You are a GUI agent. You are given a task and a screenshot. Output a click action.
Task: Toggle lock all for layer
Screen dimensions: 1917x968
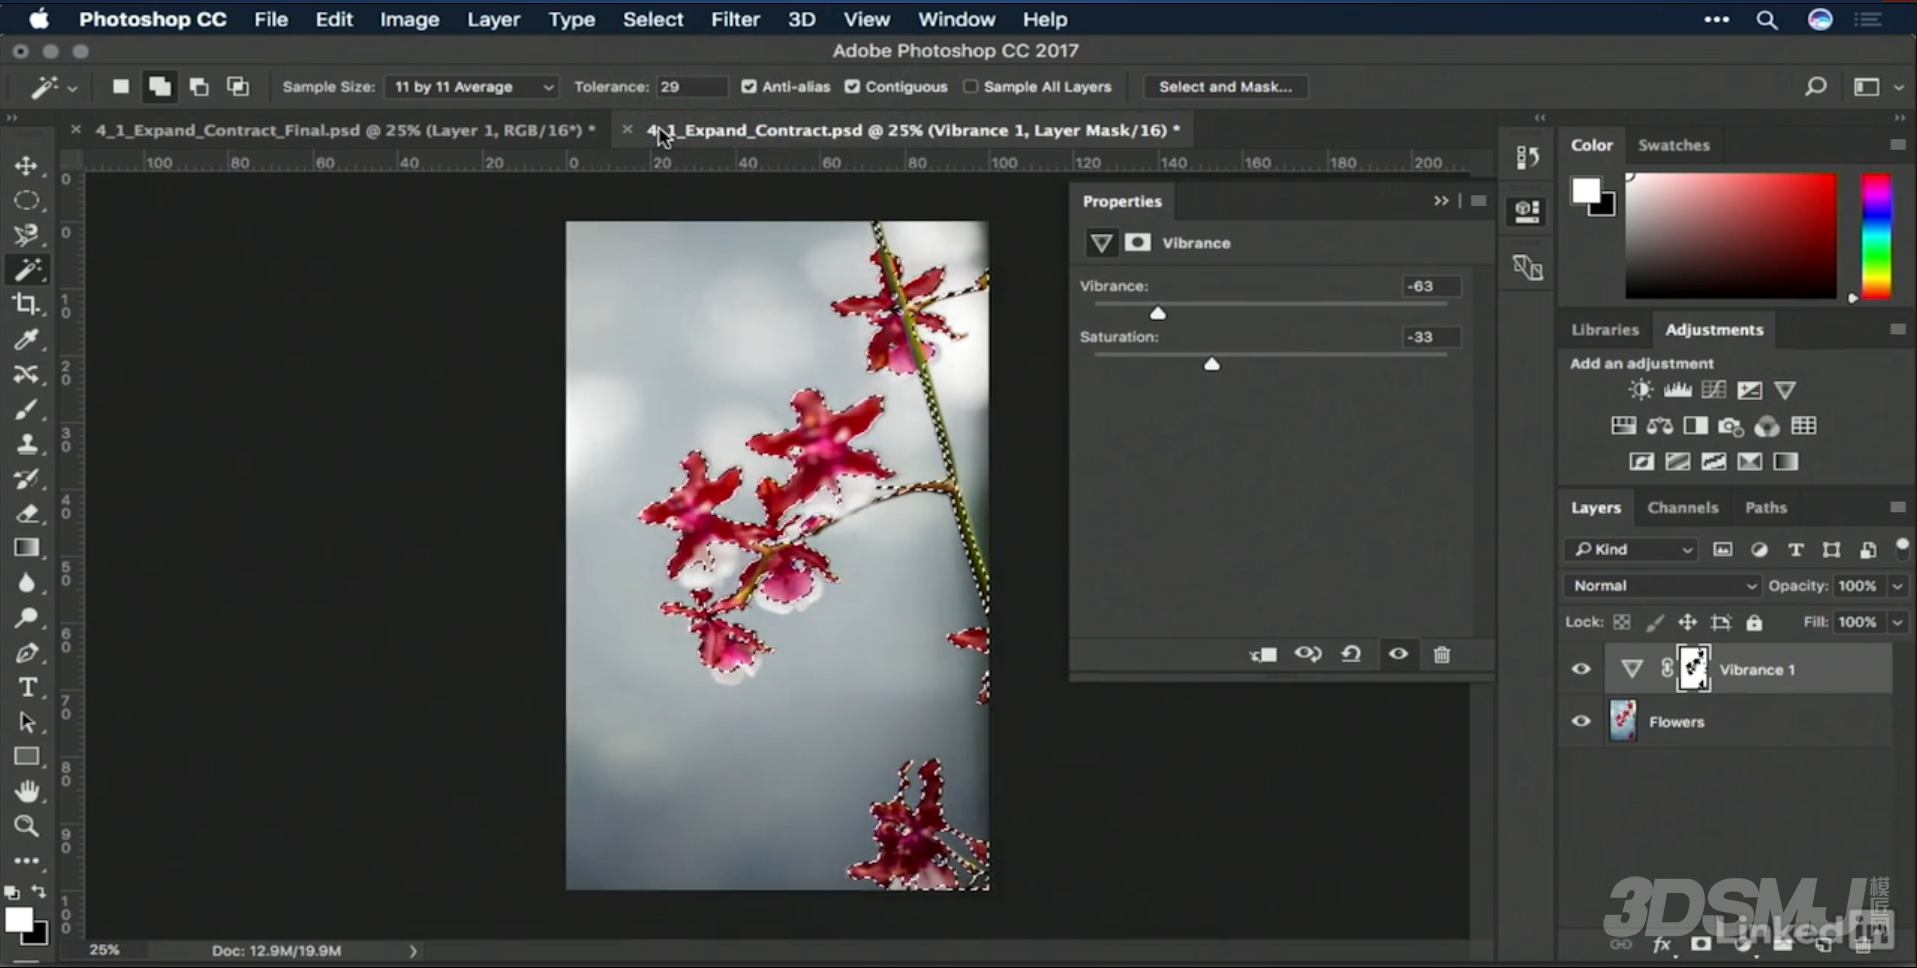click(x=1754, y=622)
